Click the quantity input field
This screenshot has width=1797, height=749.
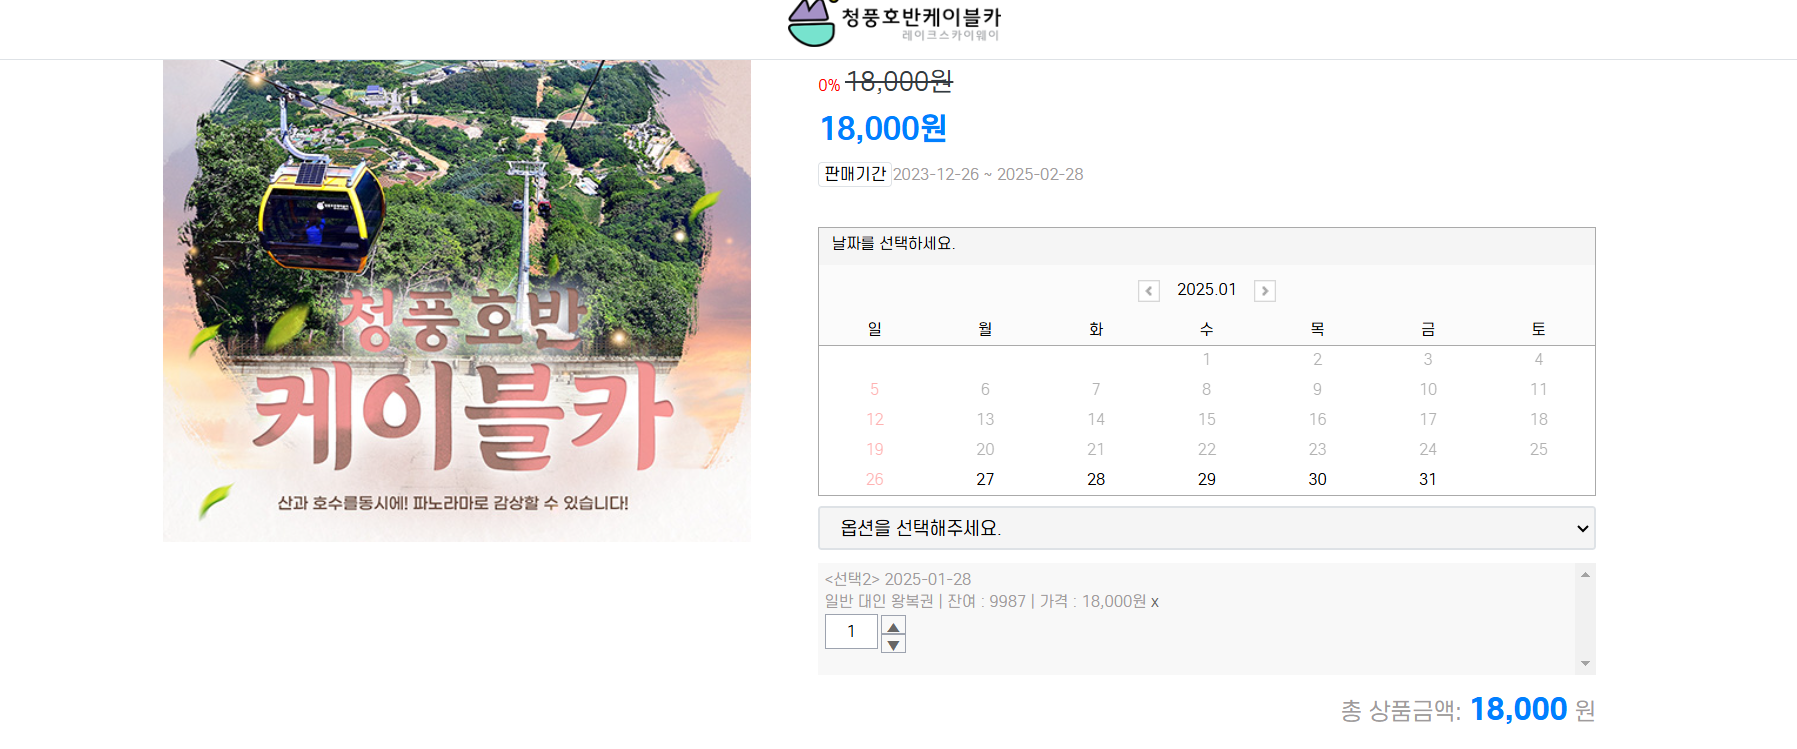(x=851, y=632)
